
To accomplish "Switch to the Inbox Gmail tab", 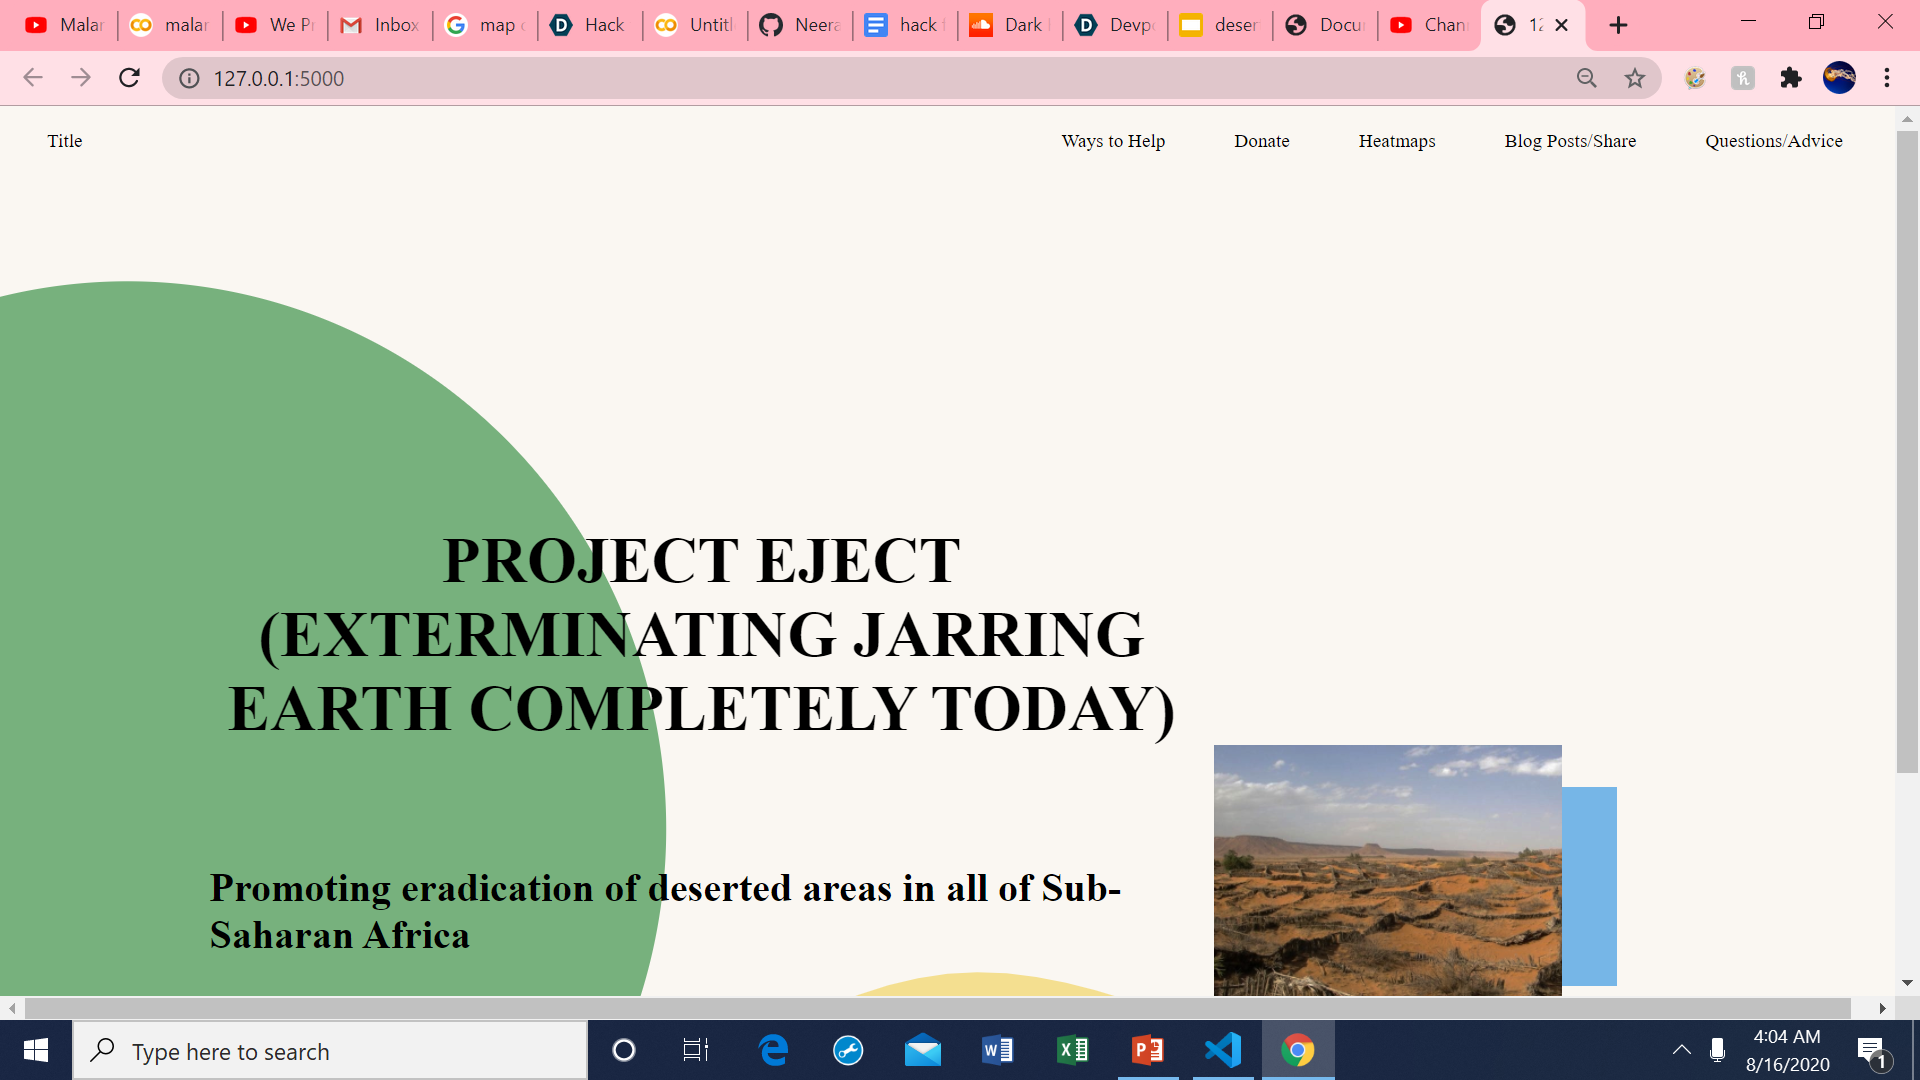I will click(x=380, y=25).
